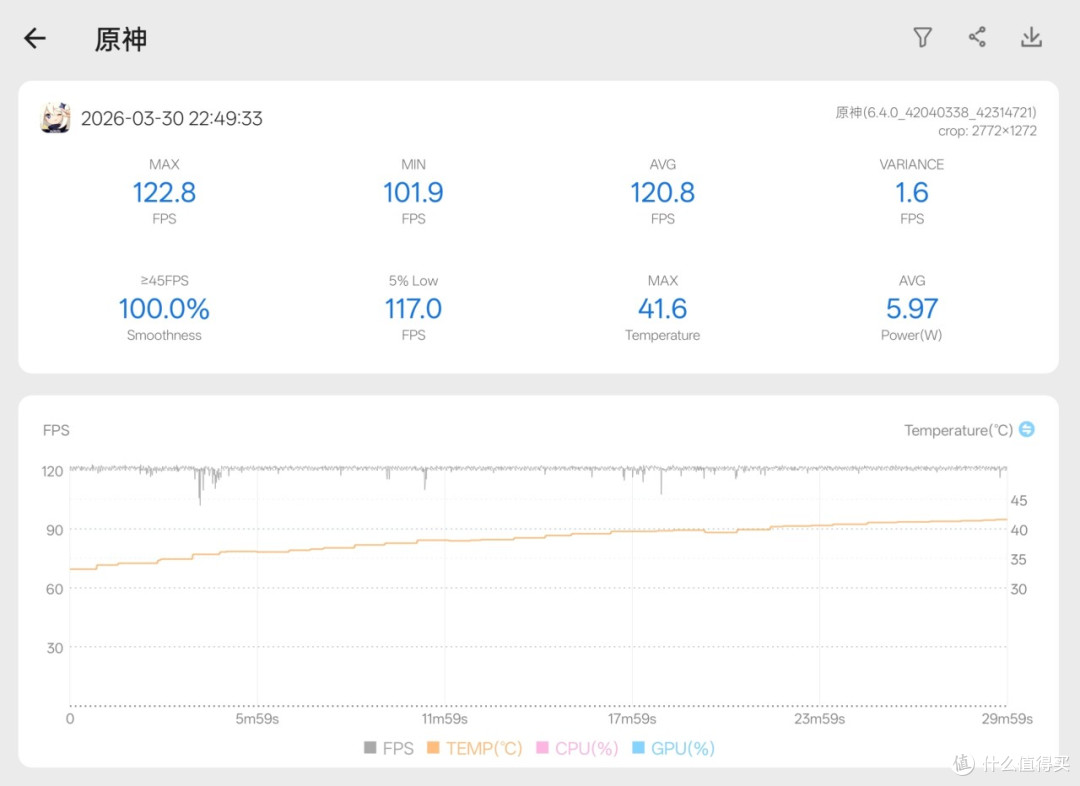Select the VARIANCE value 1.6

(911, 192)
